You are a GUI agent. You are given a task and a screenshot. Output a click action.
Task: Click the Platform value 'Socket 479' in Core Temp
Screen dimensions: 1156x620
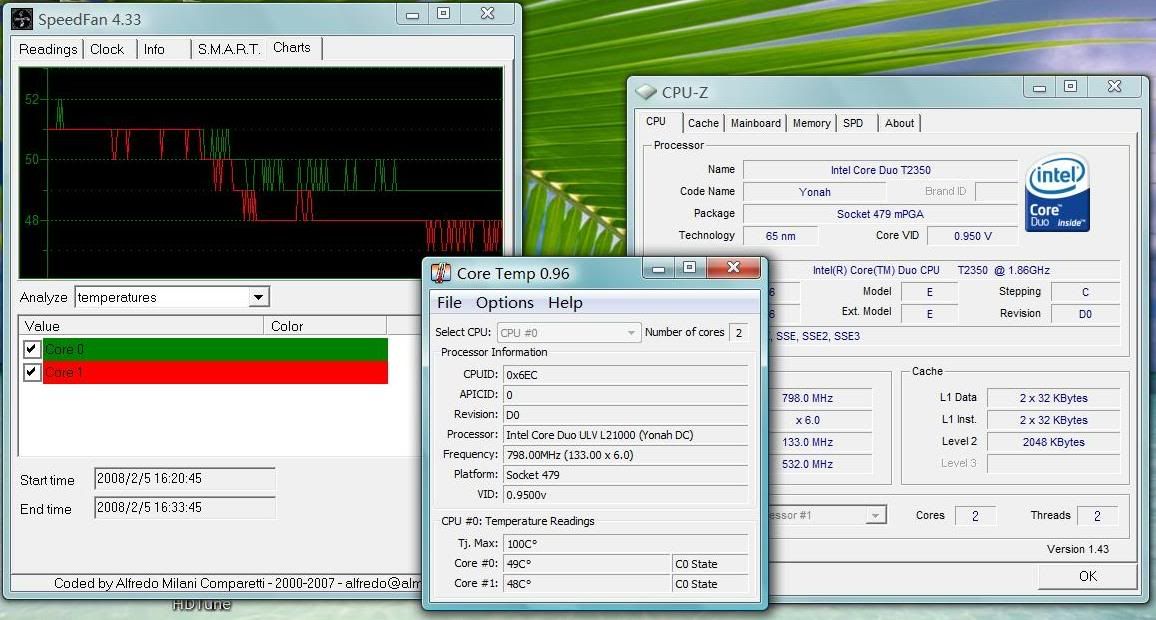[x=625, y=475]
